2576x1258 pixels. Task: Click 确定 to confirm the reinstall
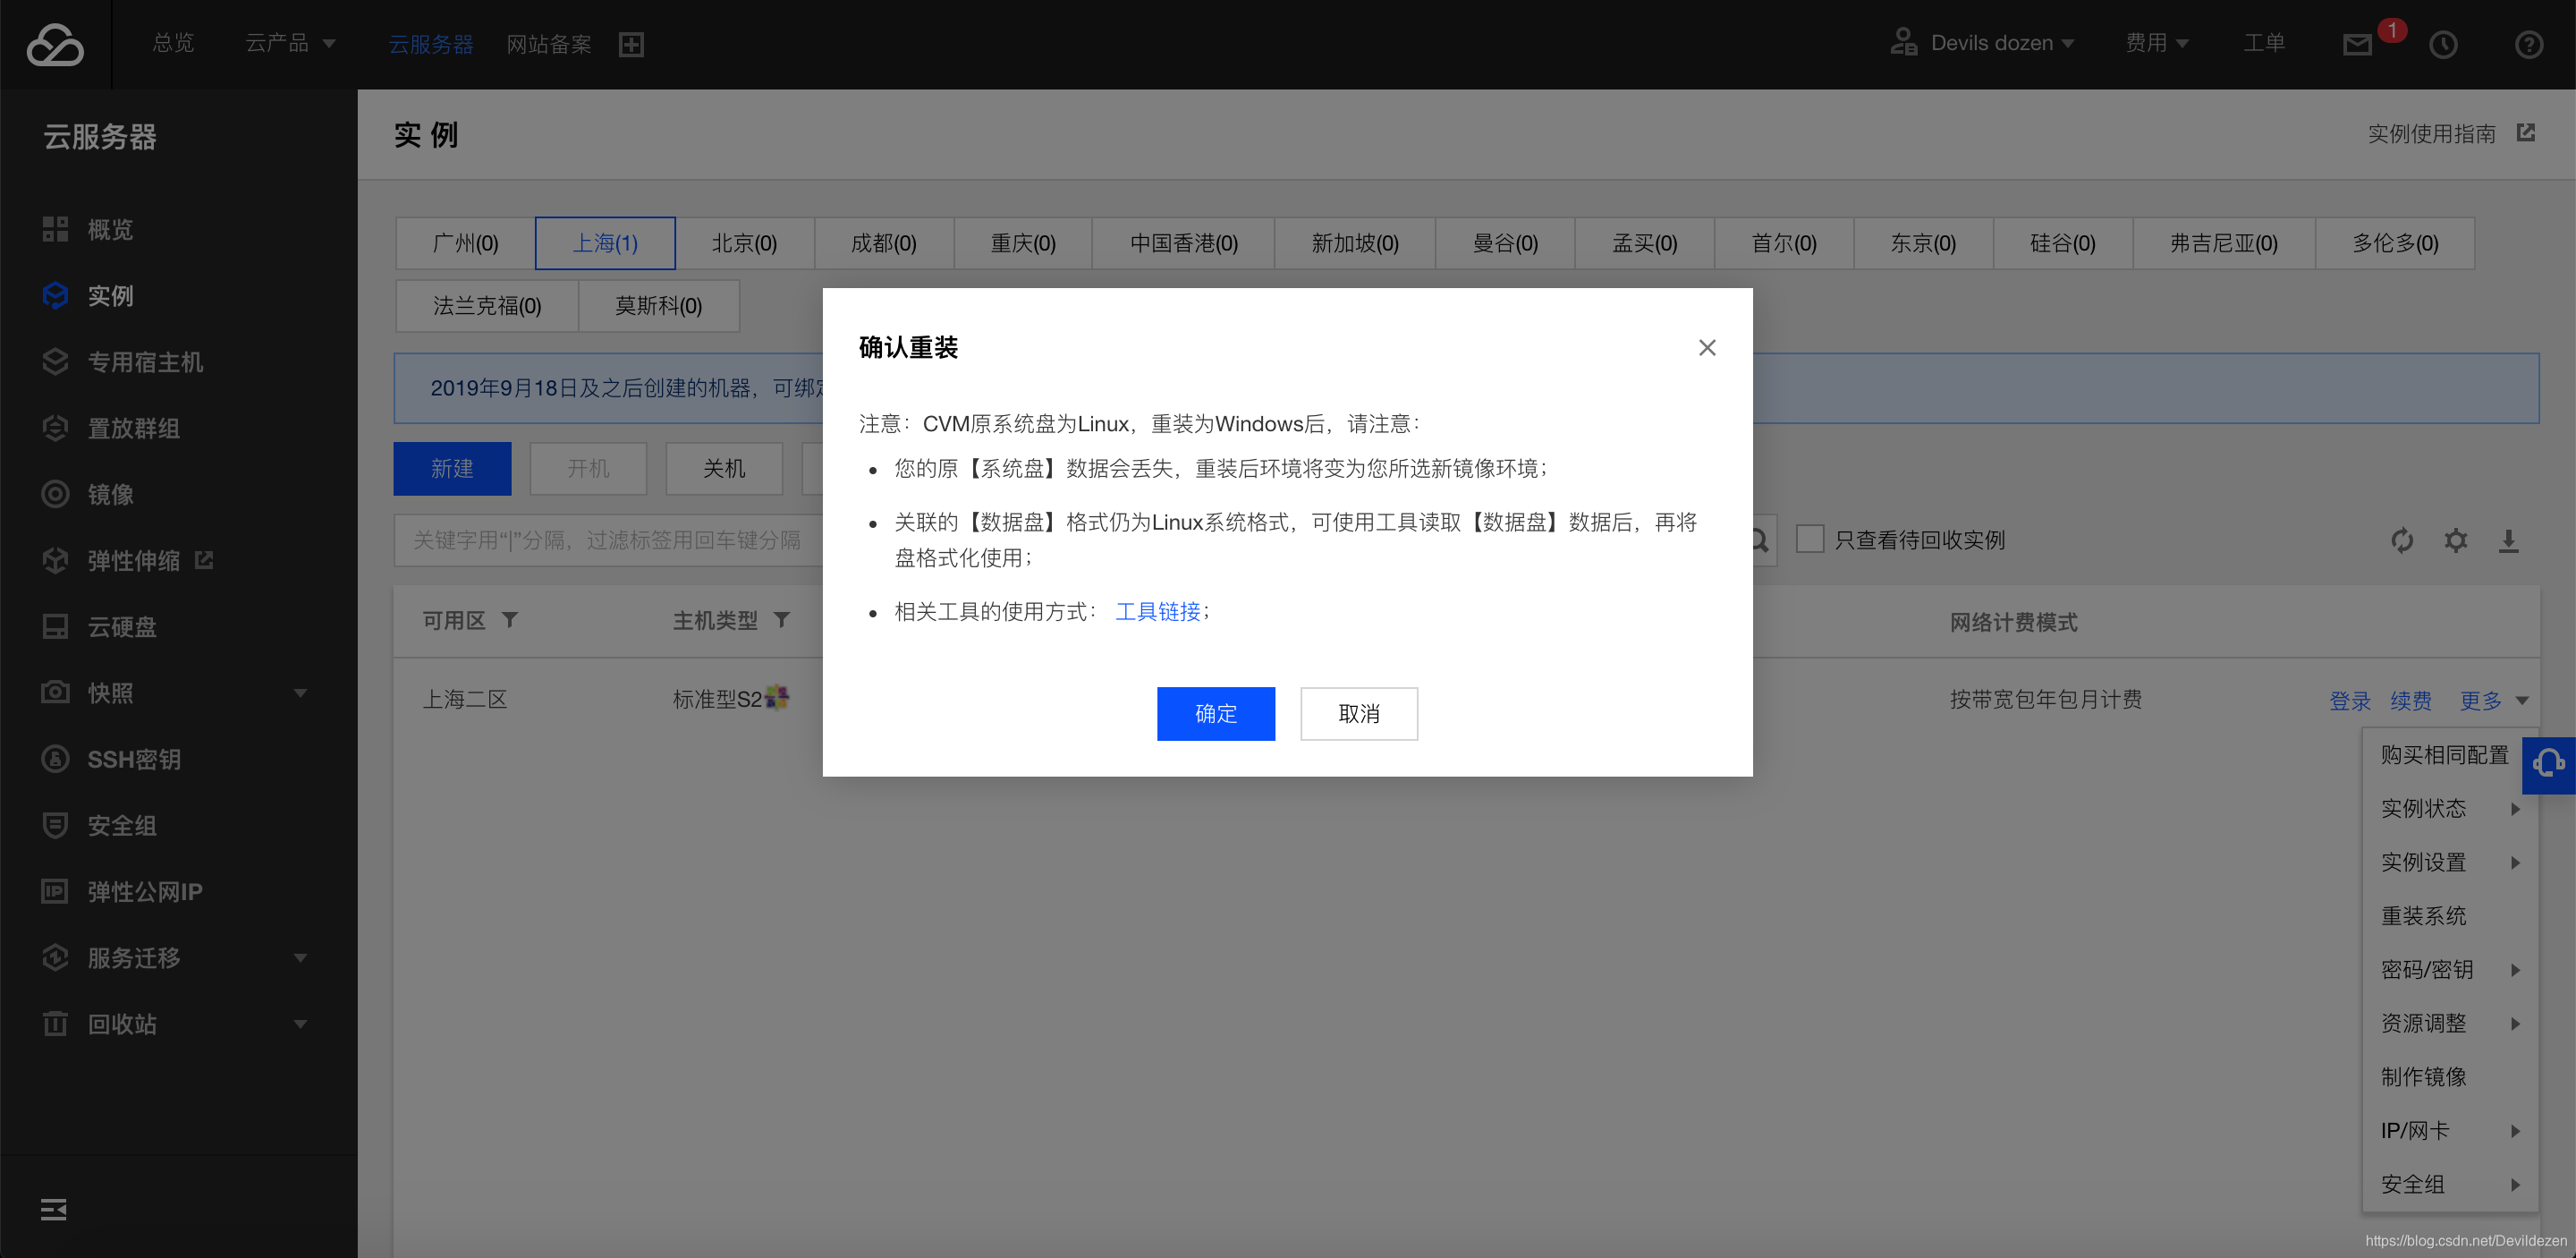click(1216, 713)
